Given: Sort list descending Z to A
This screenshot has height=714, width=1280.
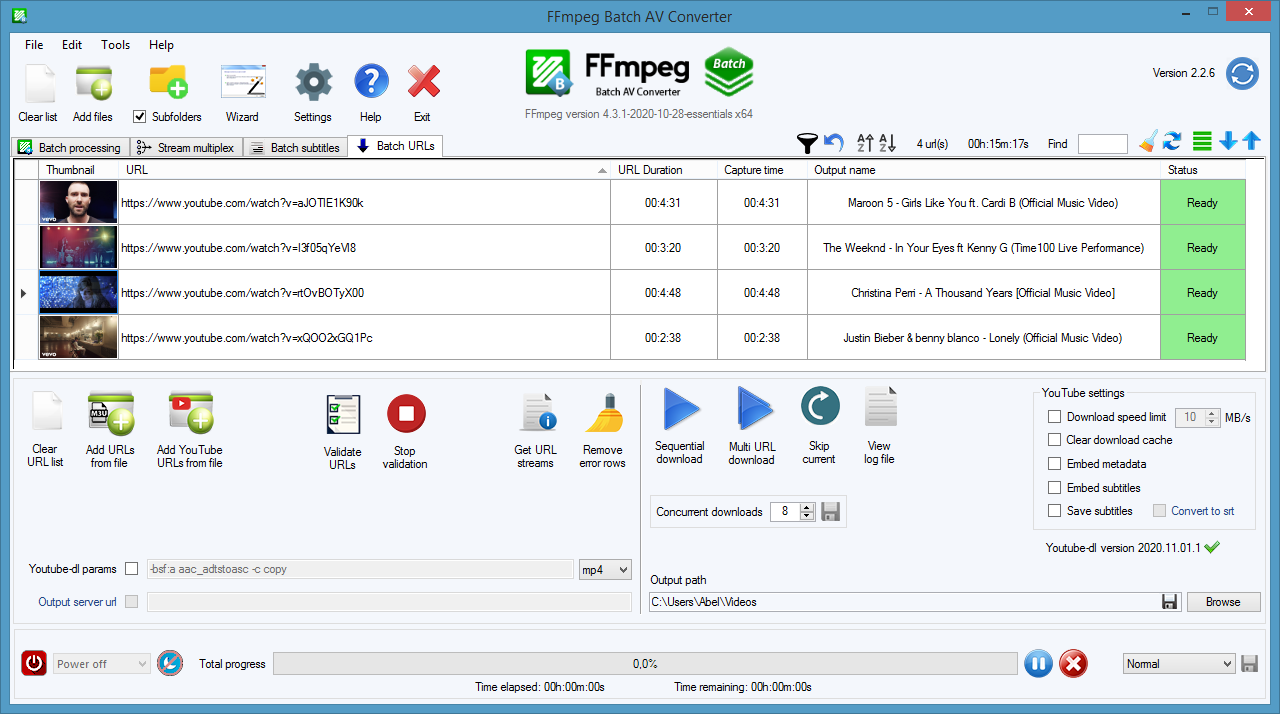Looking at the screenshot, I should coord(887,143).
